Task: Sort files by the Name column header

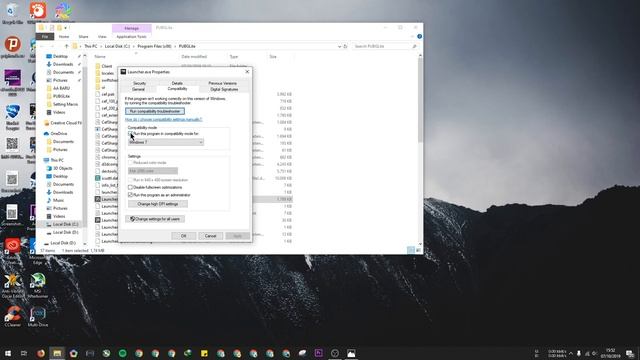Action: click(x=100, y=57)
